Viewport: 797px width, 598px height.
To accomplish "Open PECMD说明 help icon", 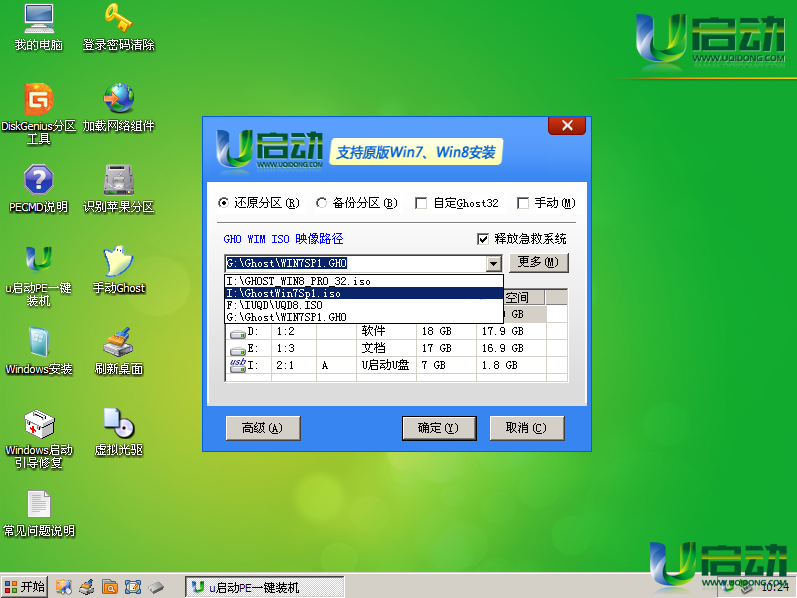I will (x=38, y=181).
